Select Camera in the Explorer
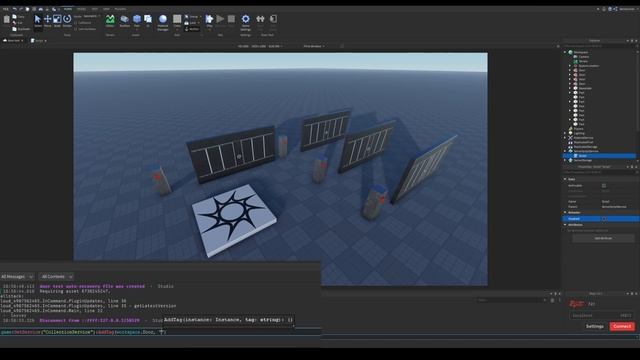Screen dimensions: 640x360 coord(583,57)
